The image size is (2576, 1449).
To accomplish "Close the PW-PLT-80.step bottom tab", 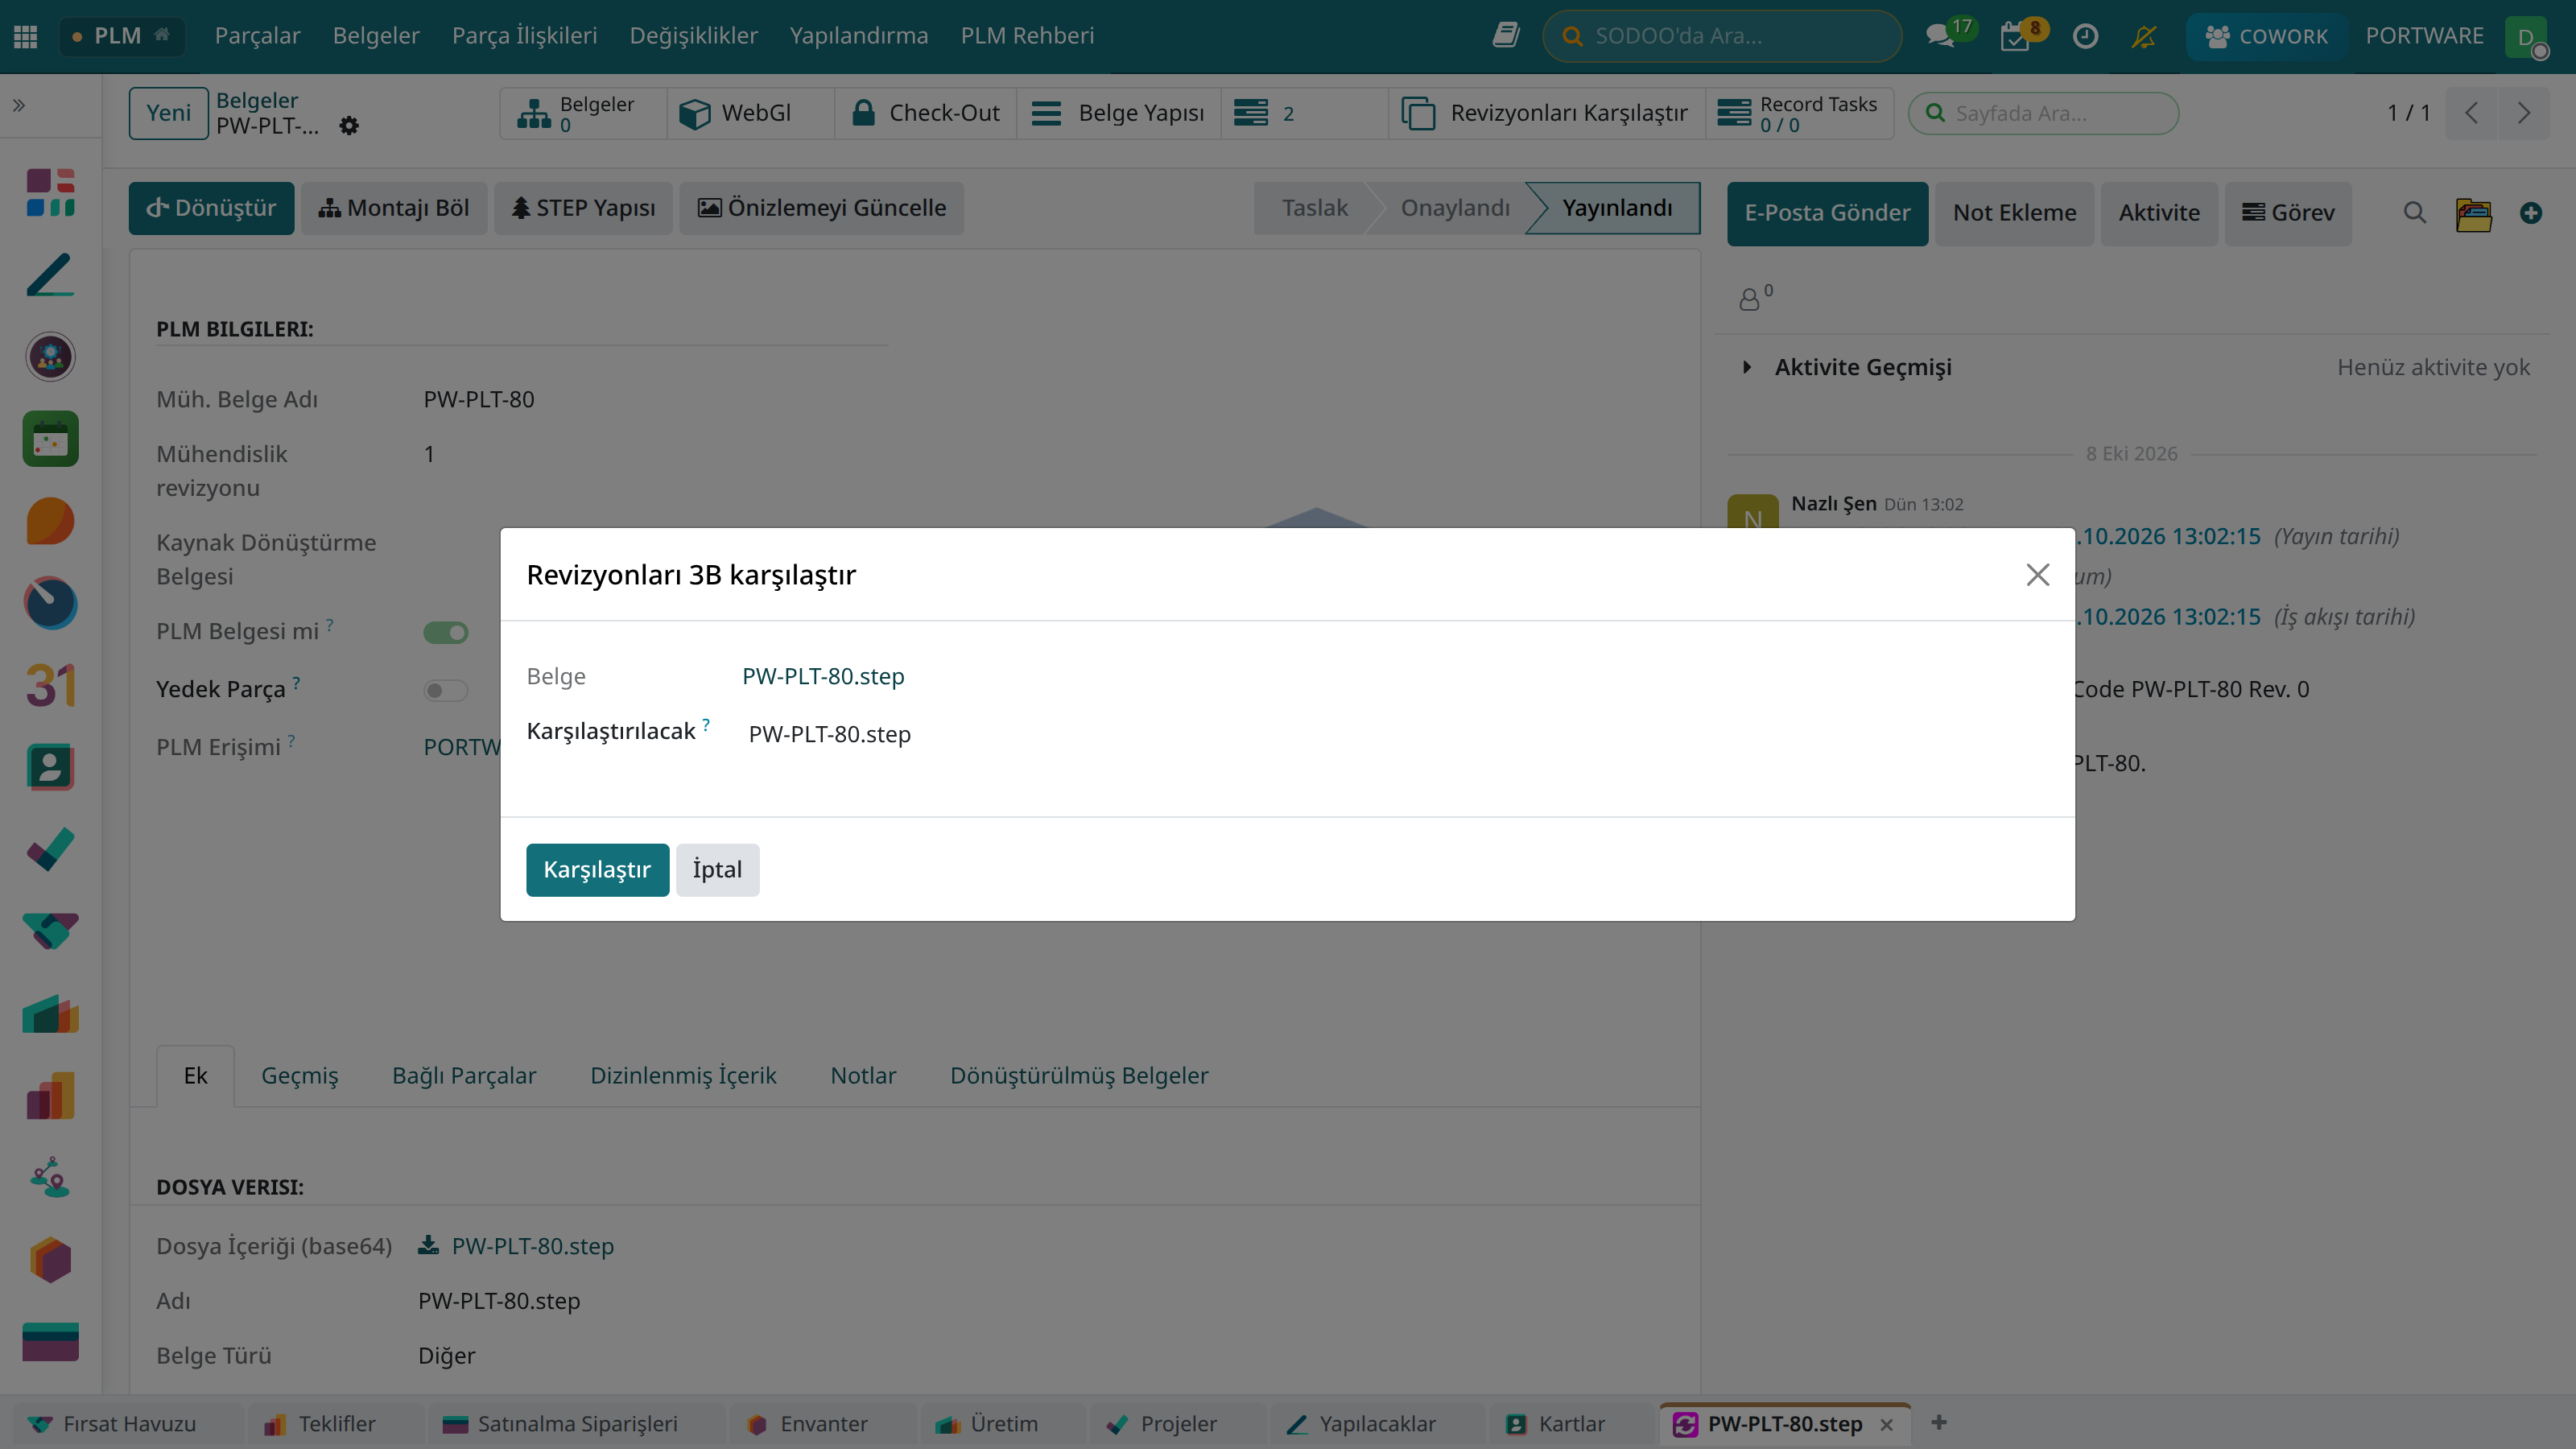I will coord(1886,1424).
